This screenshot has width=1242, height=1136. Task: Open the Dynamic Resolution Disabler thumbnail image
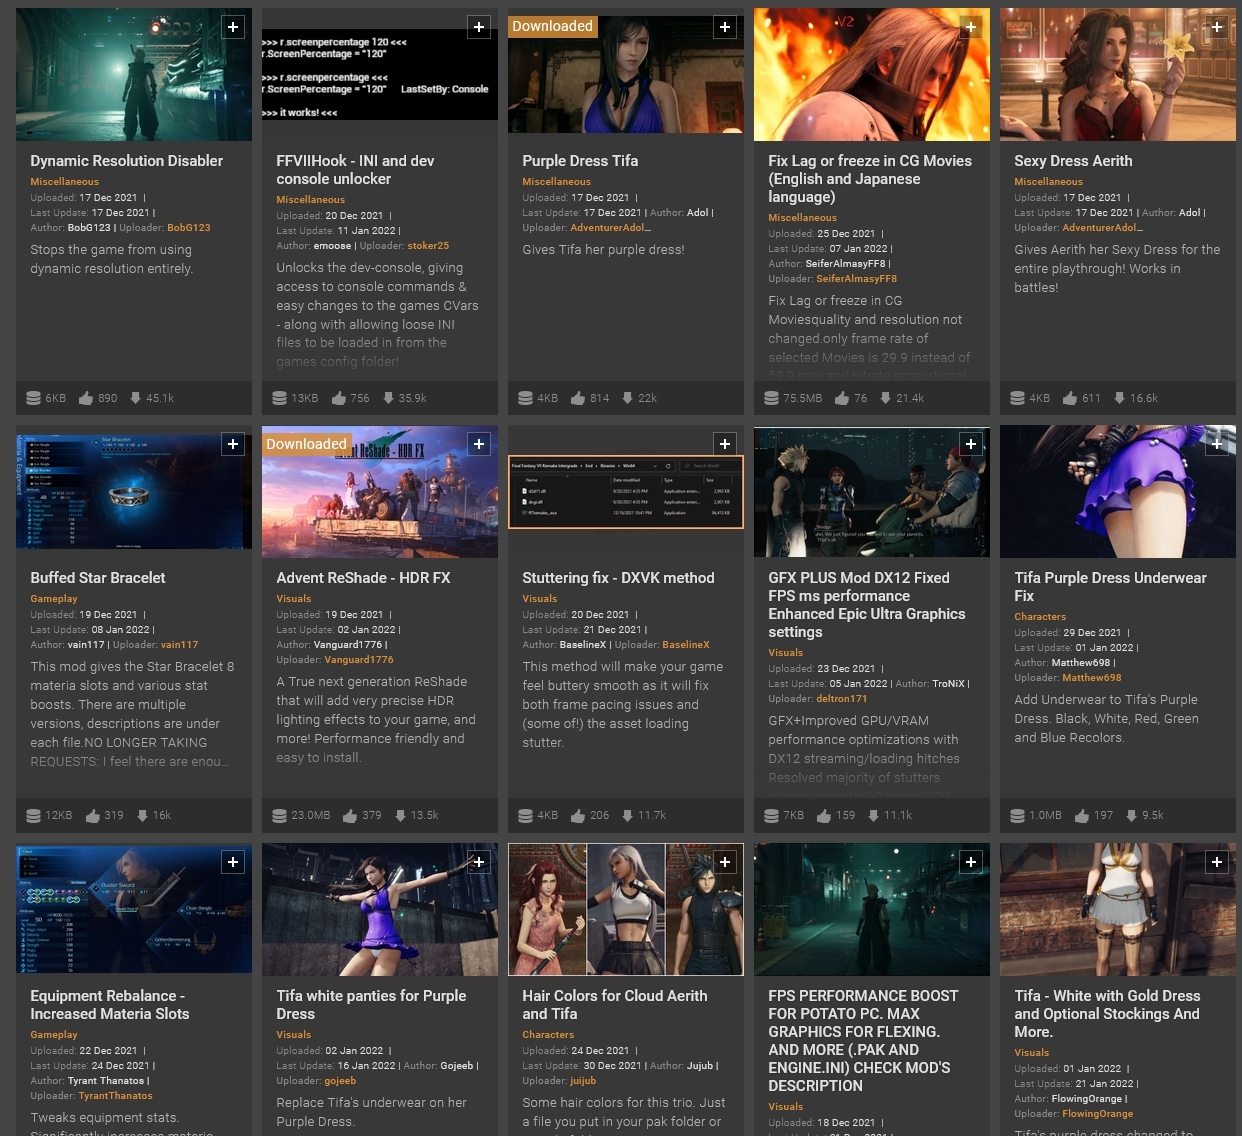[x=134, y=74]
